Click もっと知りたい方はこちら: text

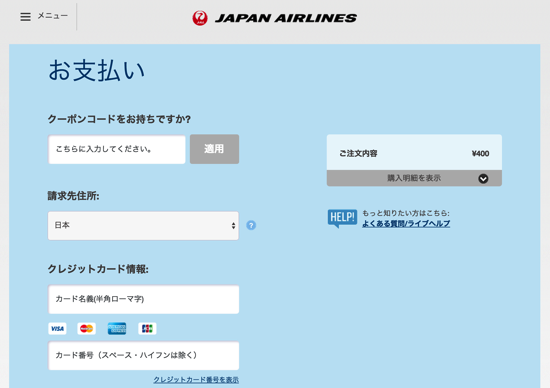click(x=406, y=213)
